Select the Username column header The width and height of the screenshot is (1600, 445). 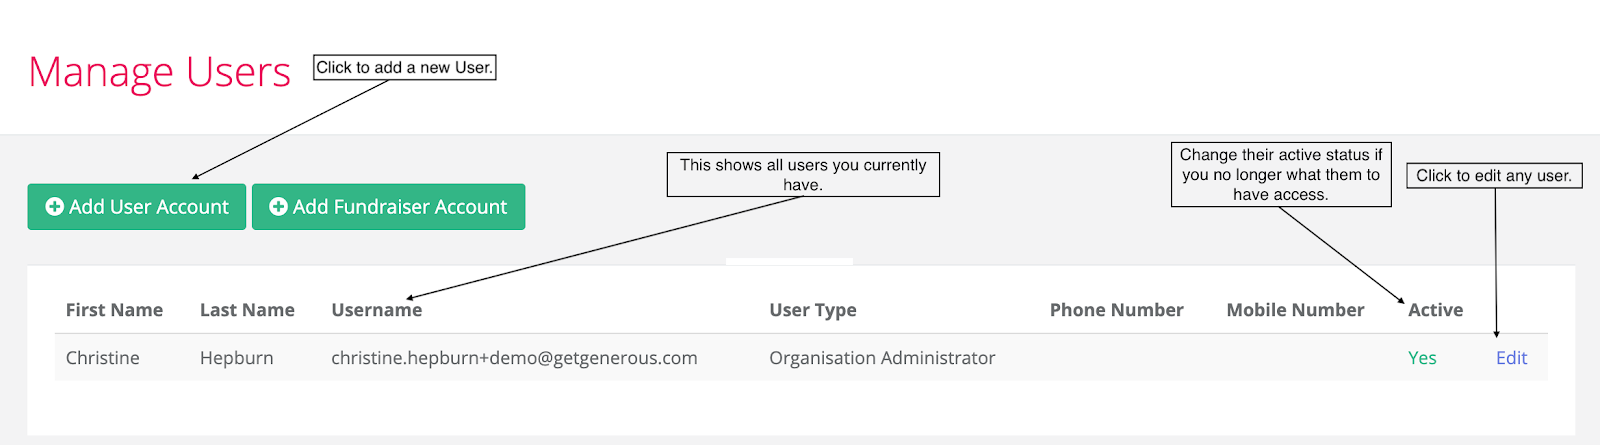(x=377, y=310)
